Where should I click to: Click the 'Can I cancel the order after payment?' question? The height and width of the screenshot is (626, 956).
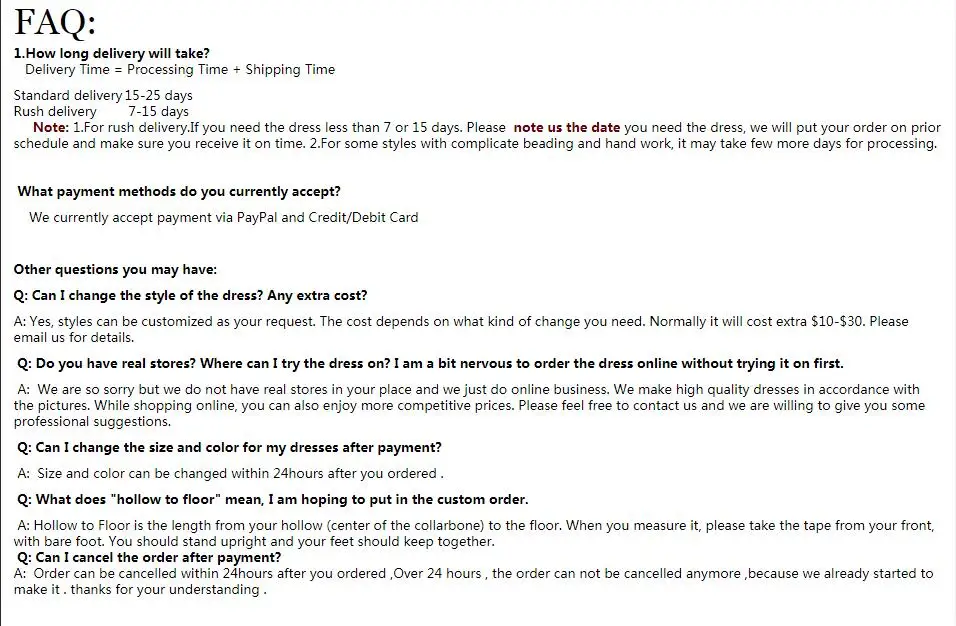tap(149, 558)
